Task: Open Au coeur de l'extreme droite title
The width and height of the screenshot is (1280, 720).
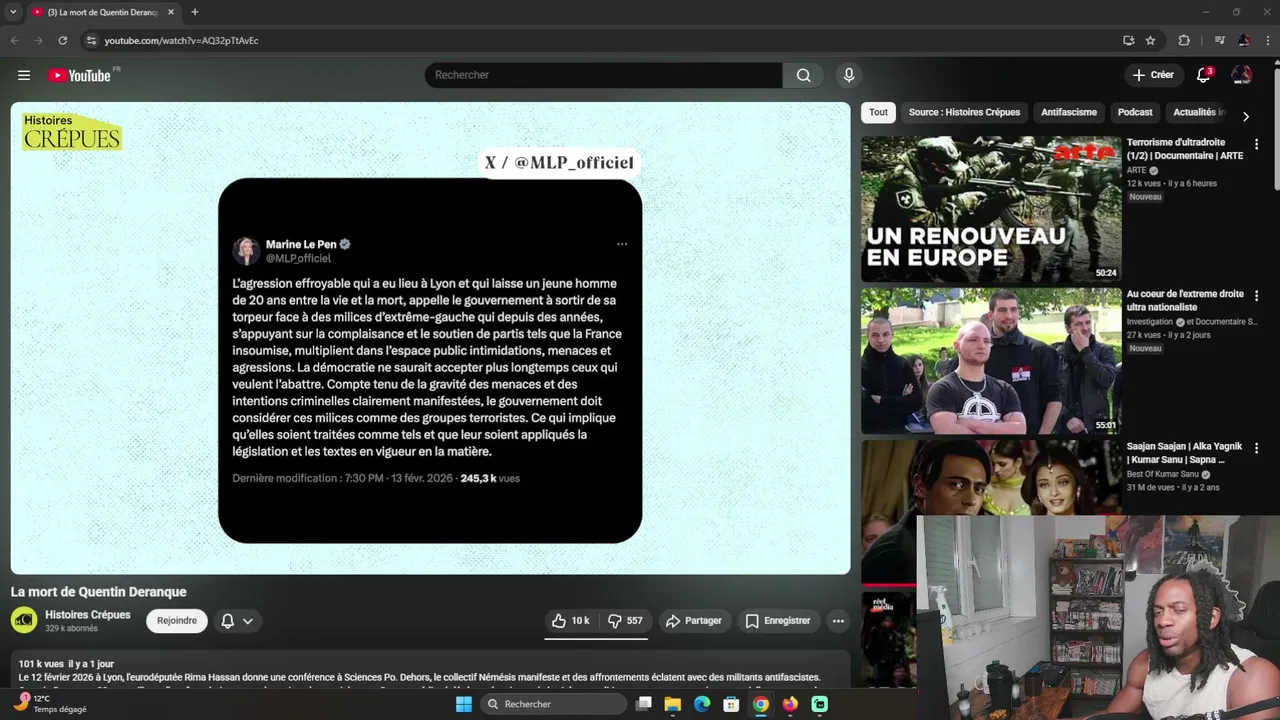Action: pos(1185,301)
